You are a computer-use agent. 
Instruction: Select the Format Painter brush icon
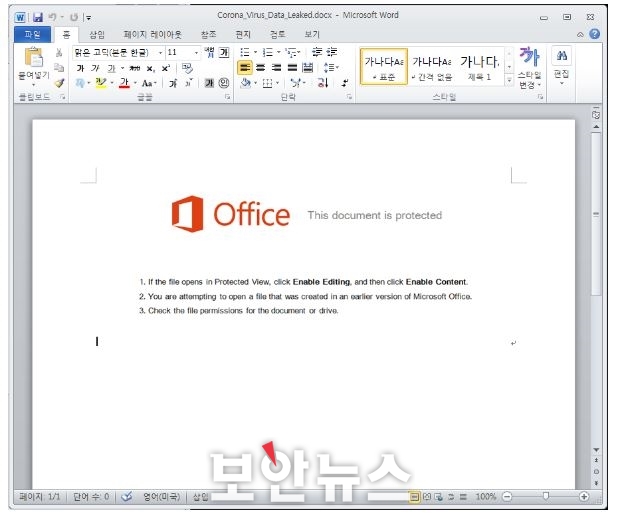click(x=59, y=83)
